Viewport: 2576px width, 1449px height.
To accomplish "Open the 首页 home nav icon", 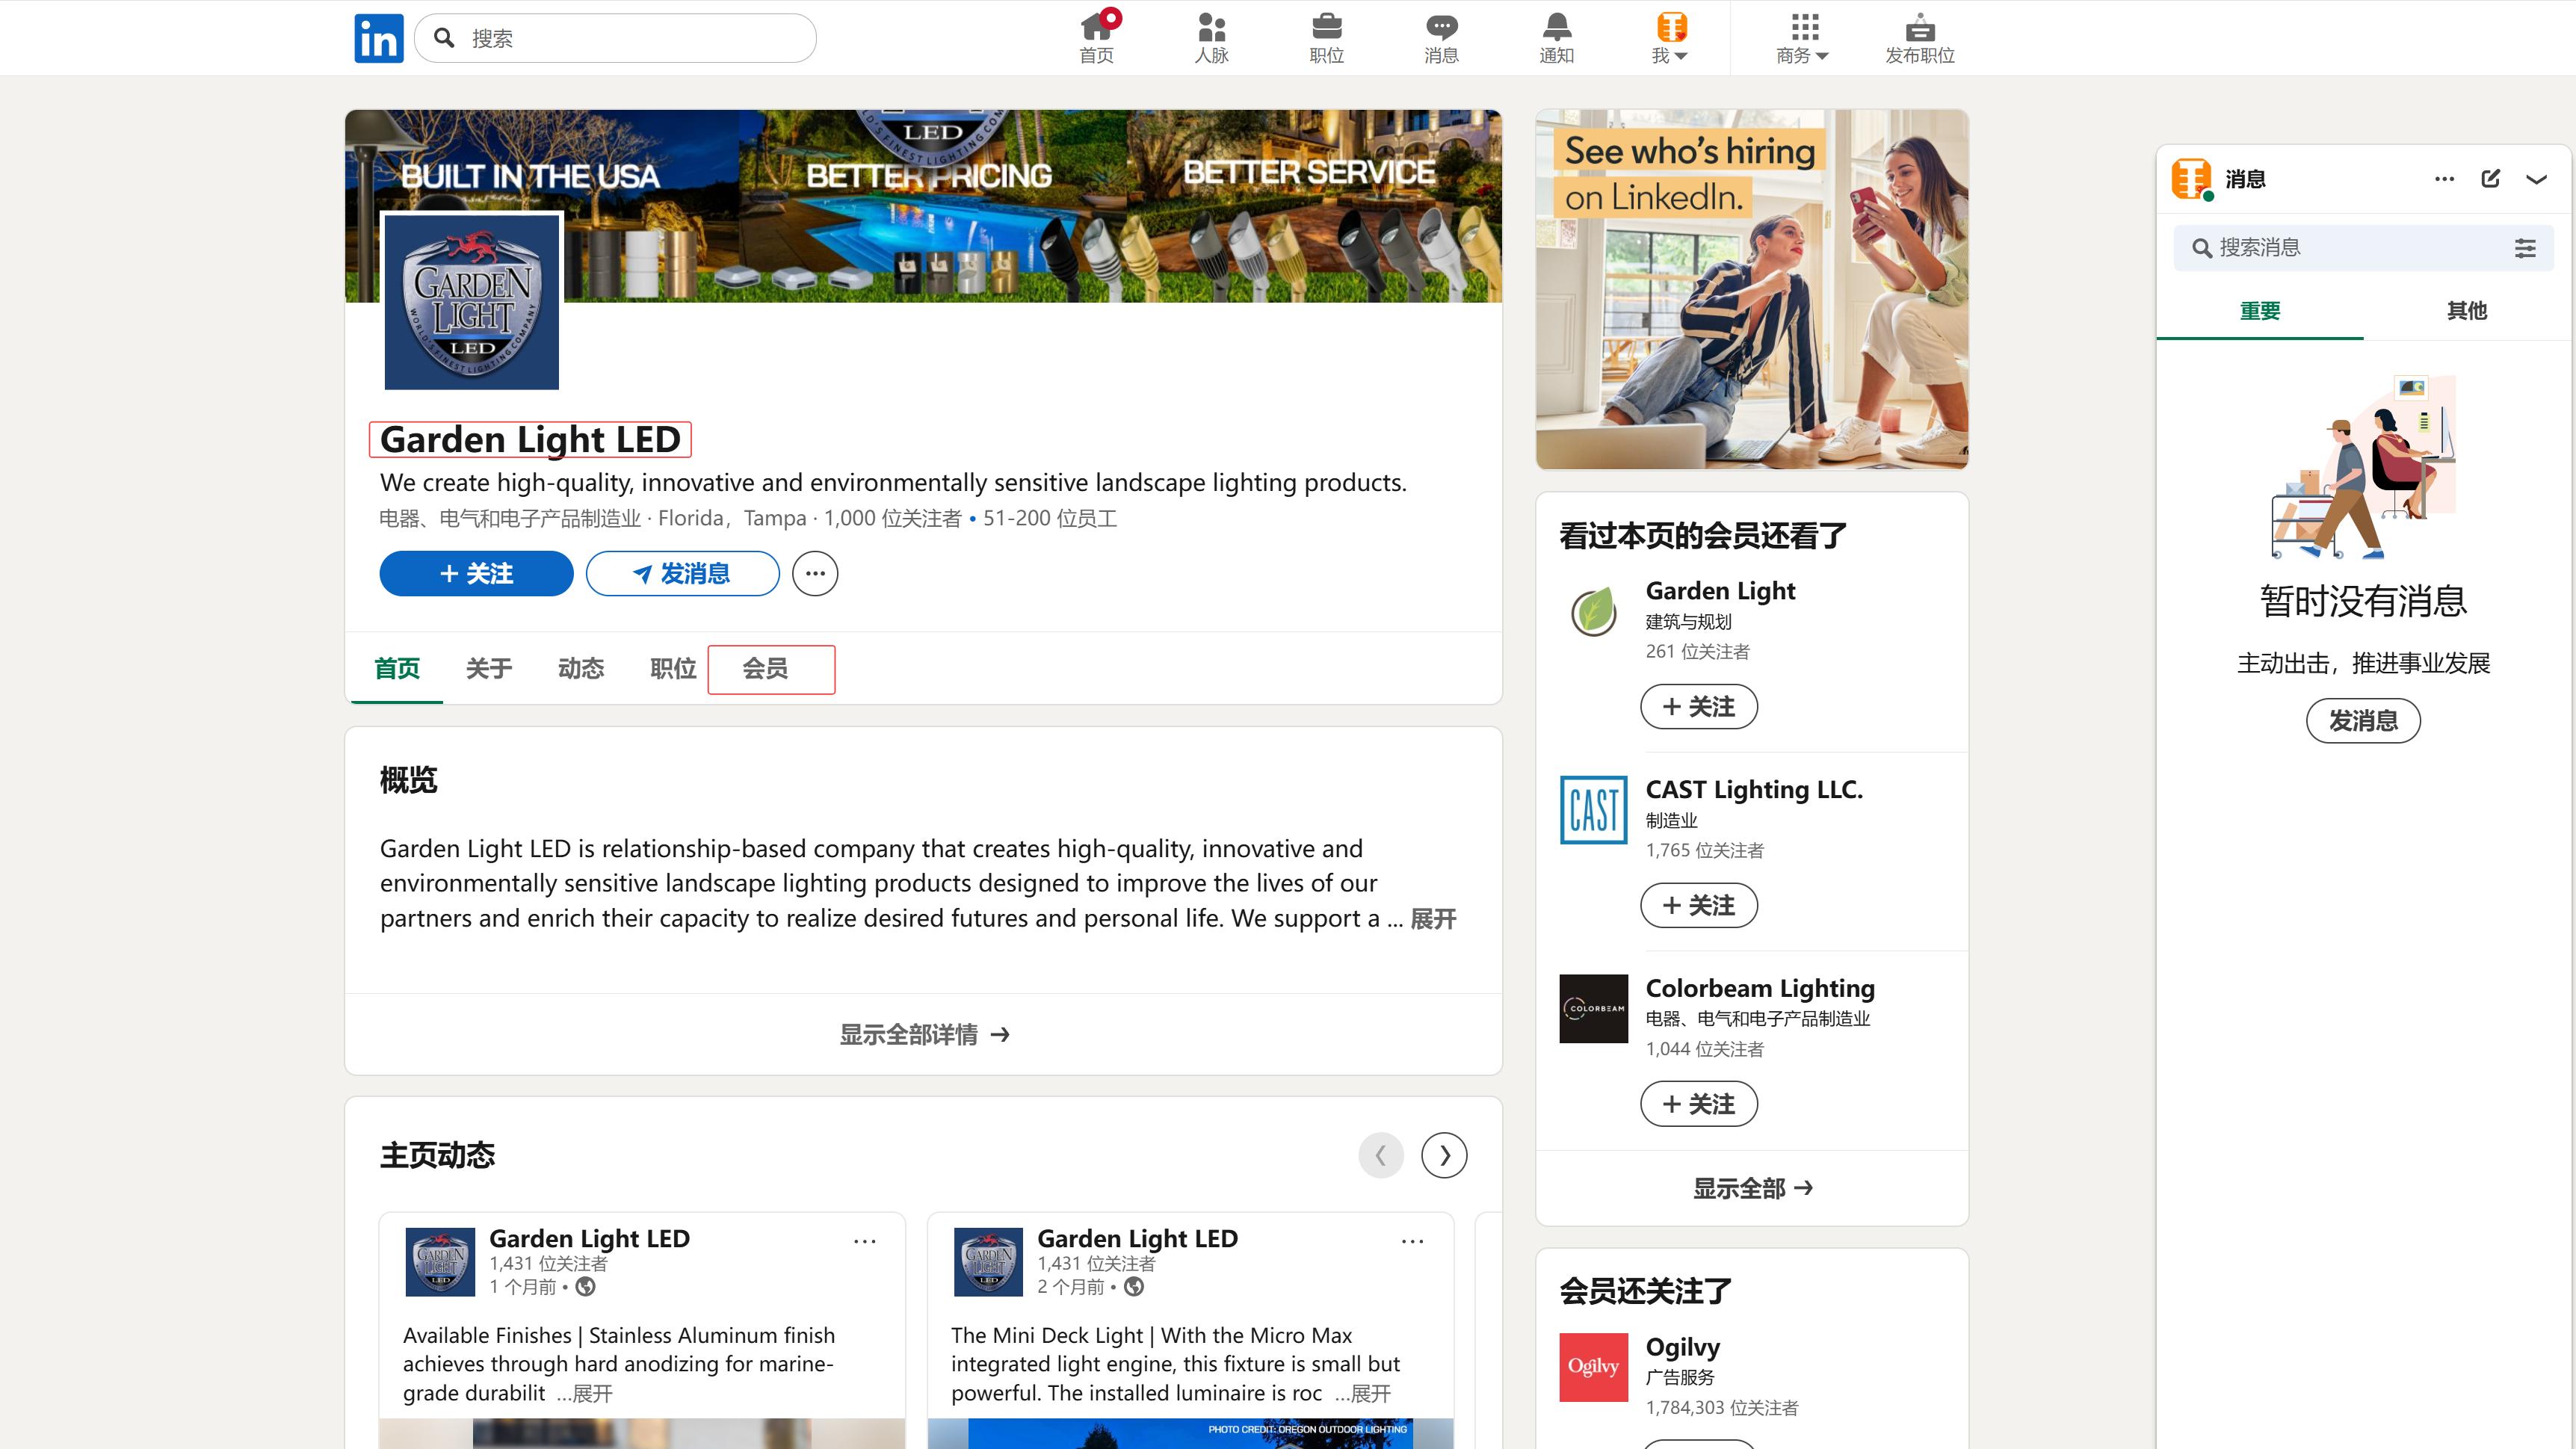I will pos(1097,38).
